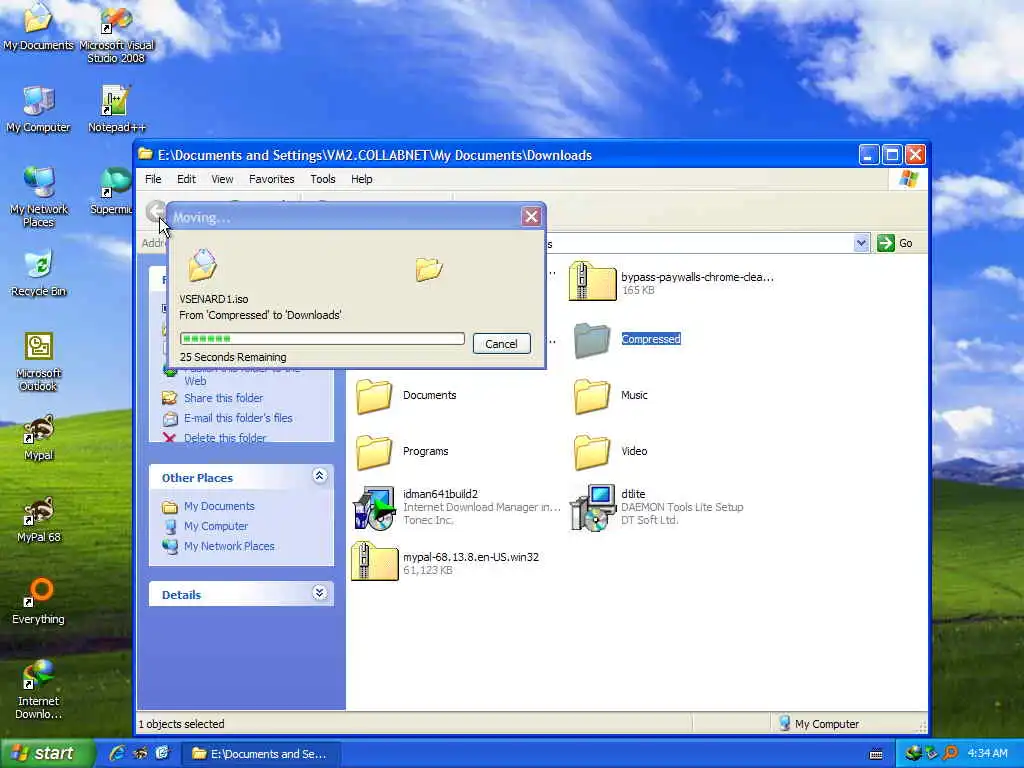
Task: Open My Network Places desktop icon
Action: point(39,197)
